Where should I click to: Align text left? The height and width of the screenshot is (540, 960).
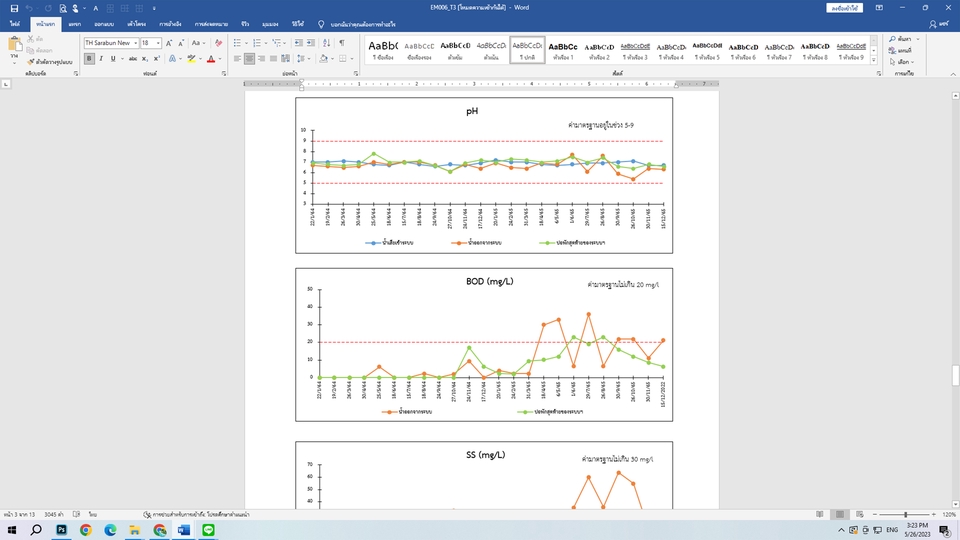point(237,59)
